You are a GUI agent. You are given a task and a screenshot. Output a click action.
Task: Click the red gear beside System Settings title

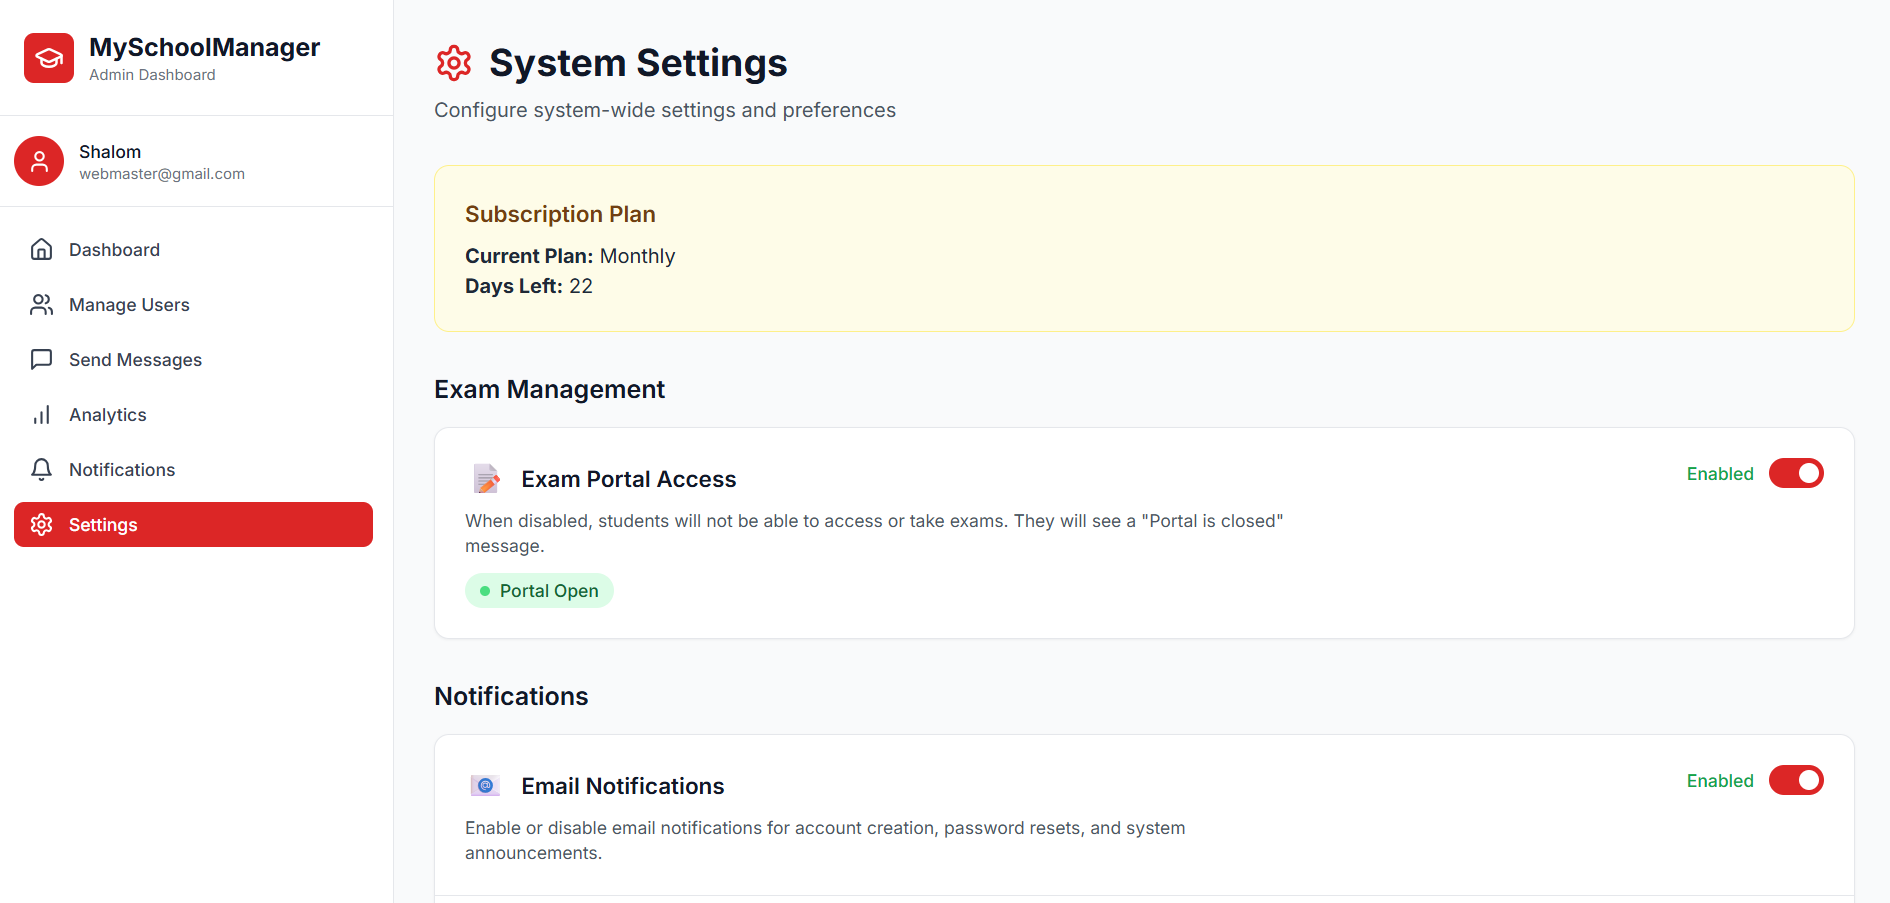pos(455,63)
